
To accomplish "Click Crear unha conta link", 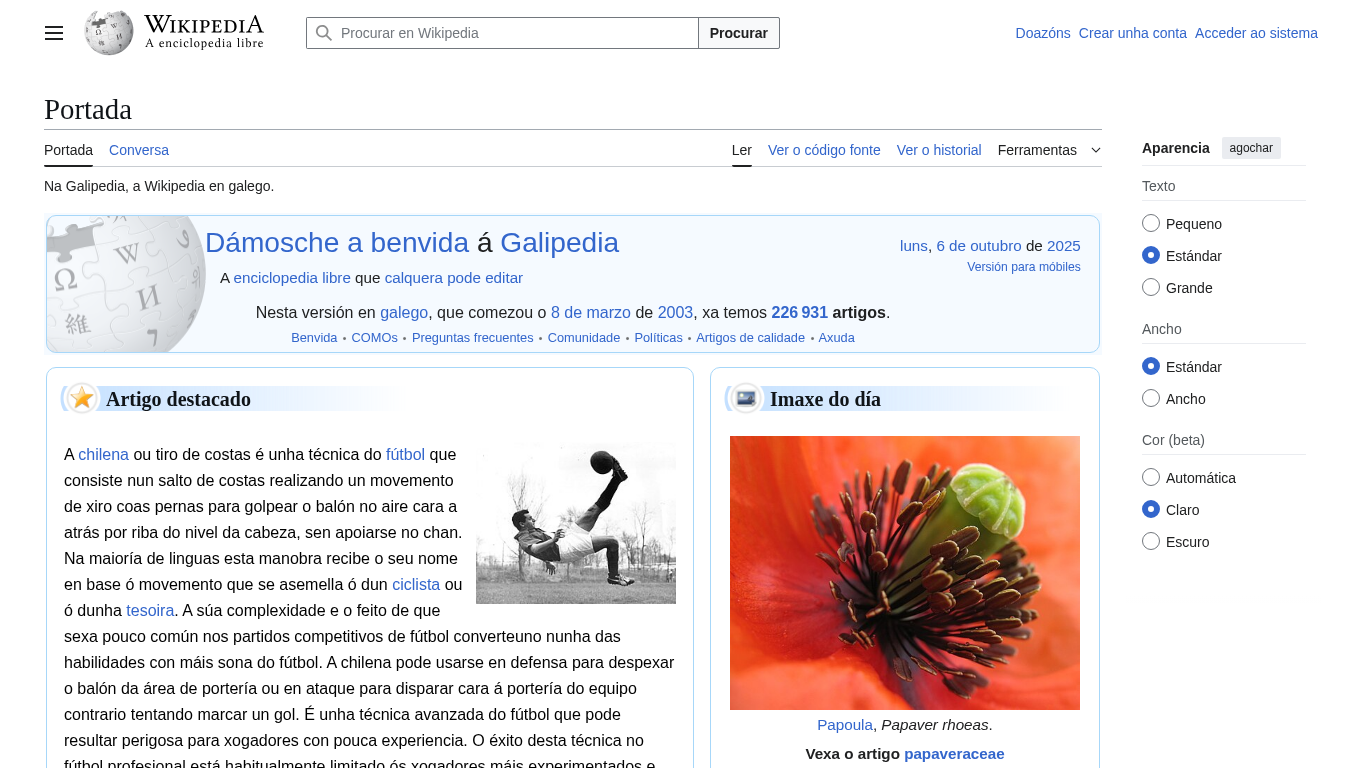I will 1133,33.
